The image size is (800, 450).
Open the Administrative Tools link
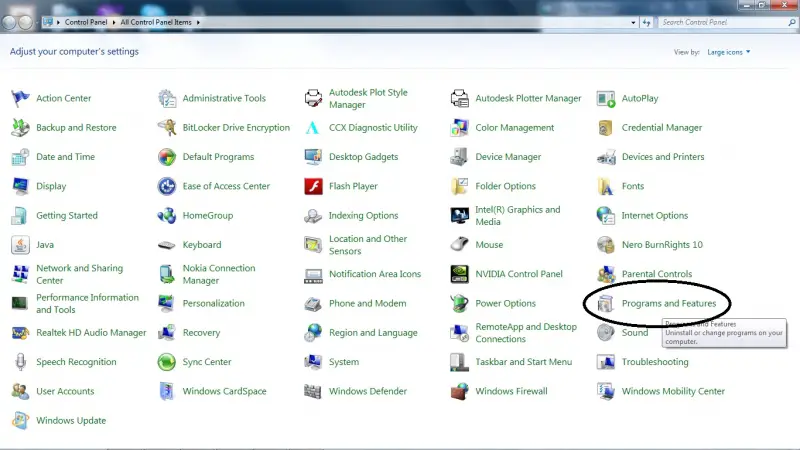(x=224, y=98)
